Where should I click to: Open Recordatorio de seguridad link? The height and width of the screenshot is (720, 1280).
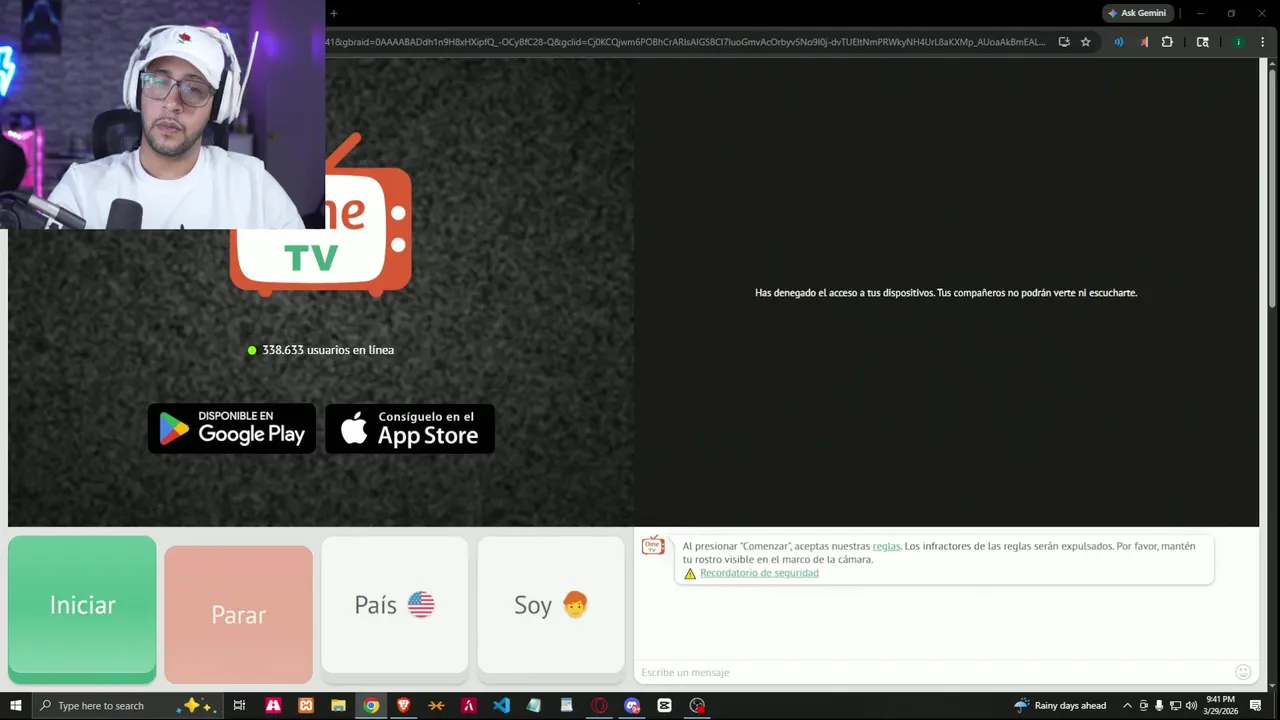point(759,573)
